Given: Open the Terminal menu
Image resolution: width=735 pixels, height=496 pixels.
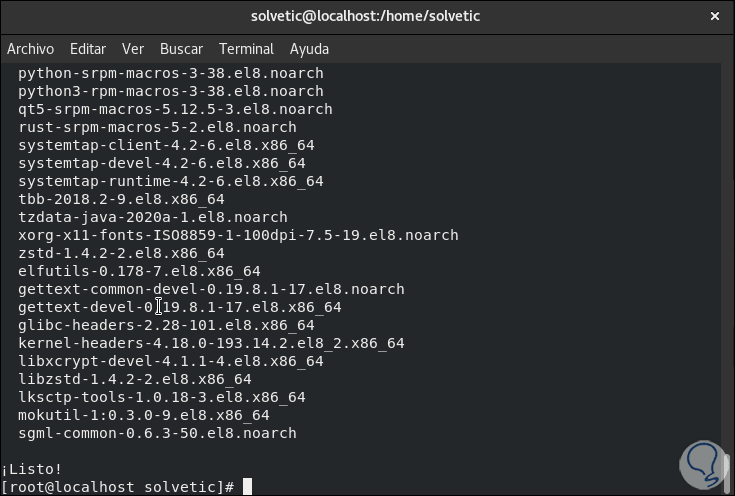Looking at the screenshot, I should 246,49.
